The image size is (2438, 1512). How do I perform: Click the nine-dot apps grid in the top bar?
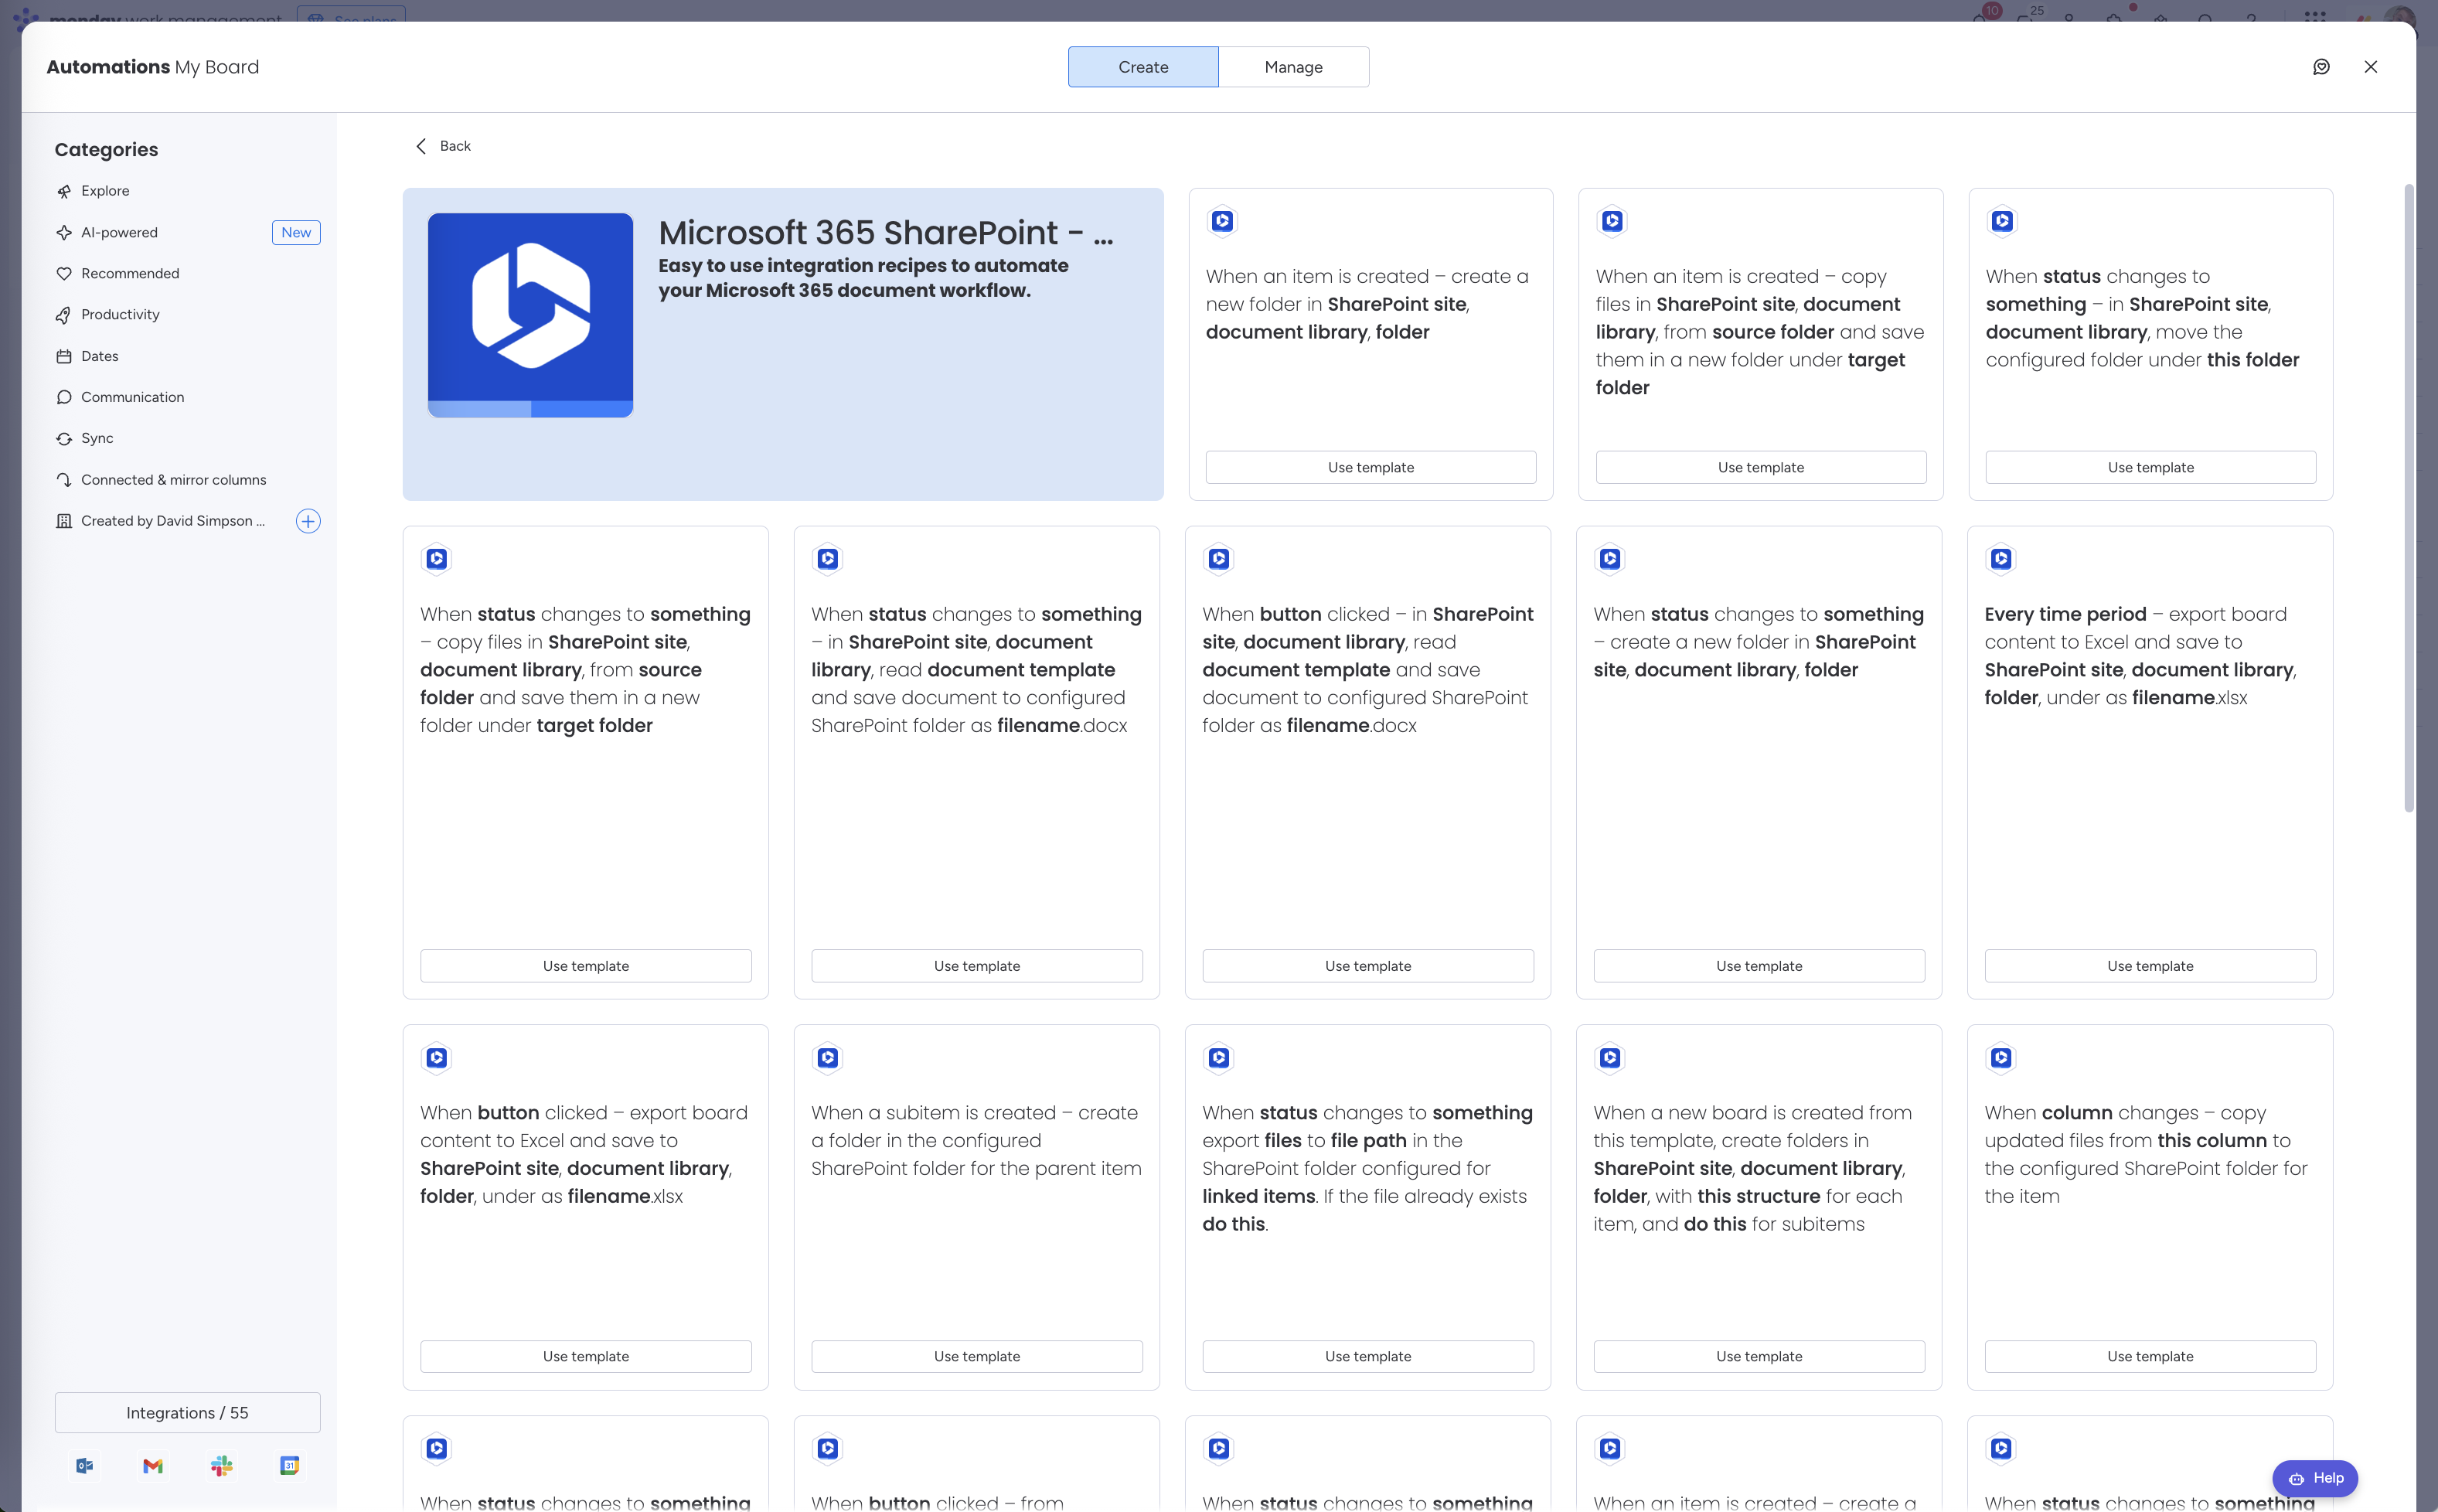(x=2316, y=18)
